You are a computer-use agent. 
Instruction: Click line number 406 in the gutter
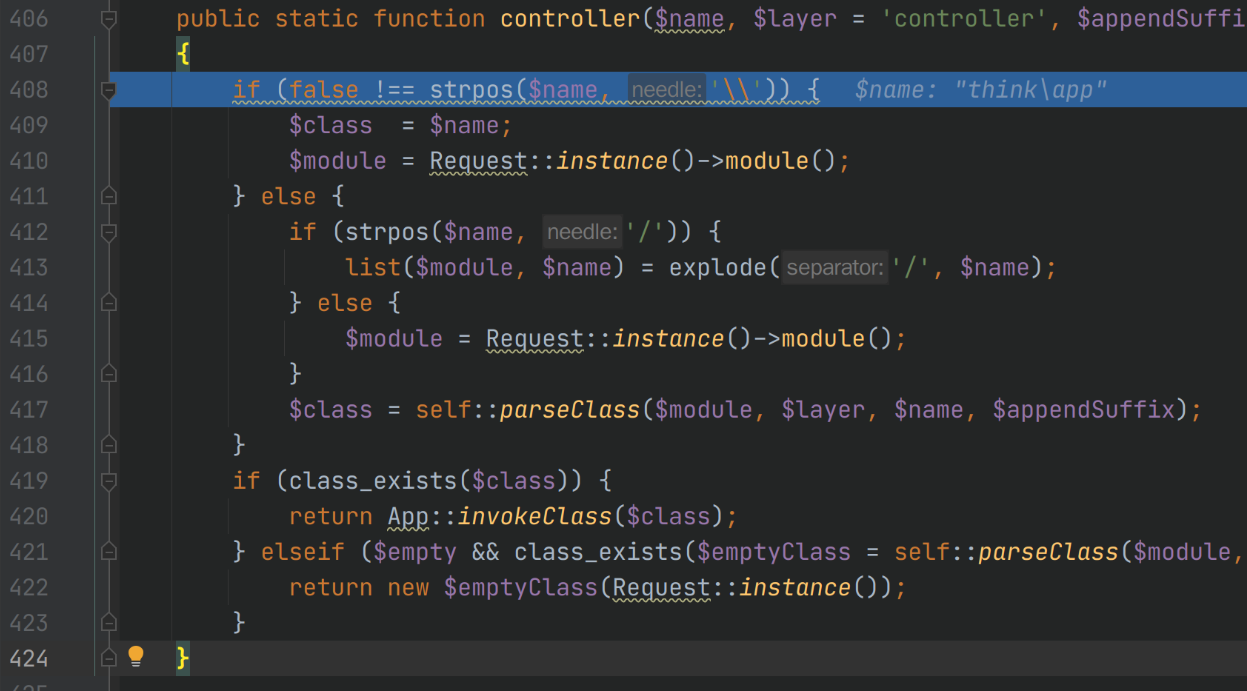(x=28, y=19)
